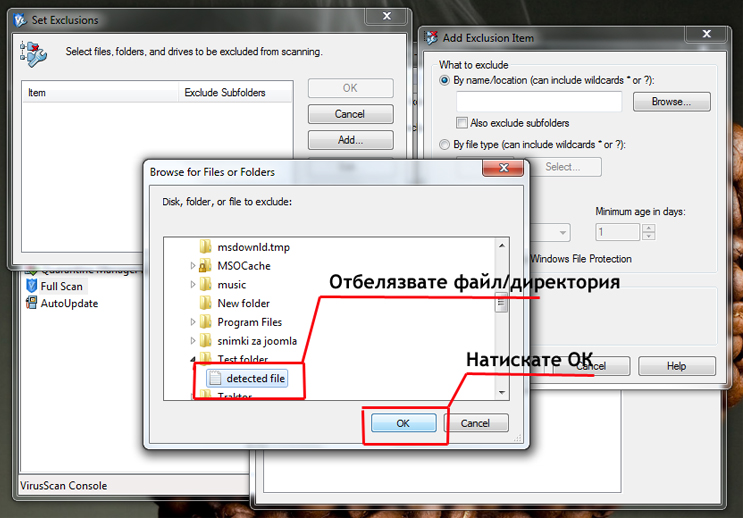The width and height of the screenshot is (743, 518).
Task: Click the AutoUpdate task icon
Action: coord(31,303)
